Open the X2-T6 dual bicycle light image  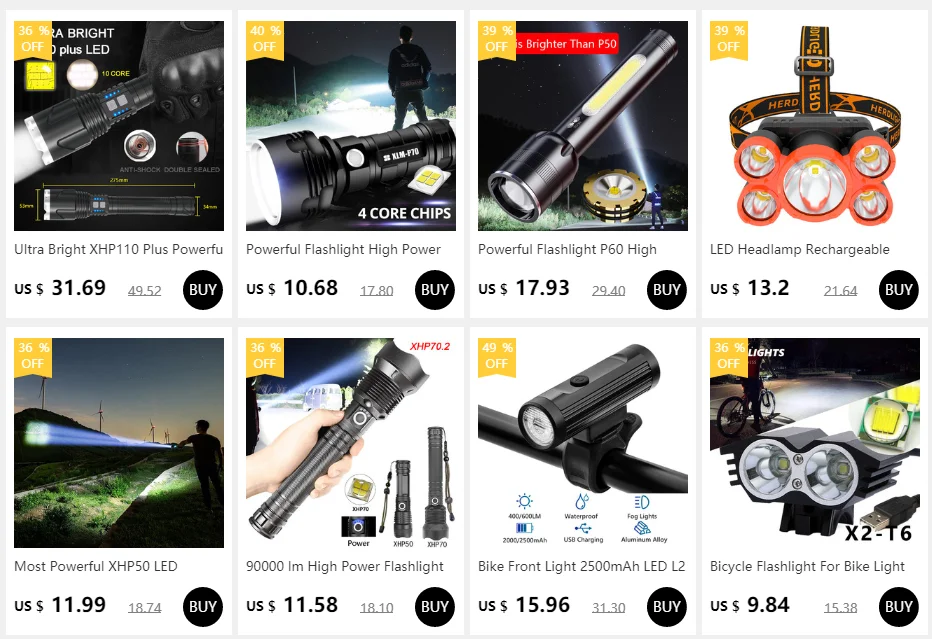[x=814, y=443]
